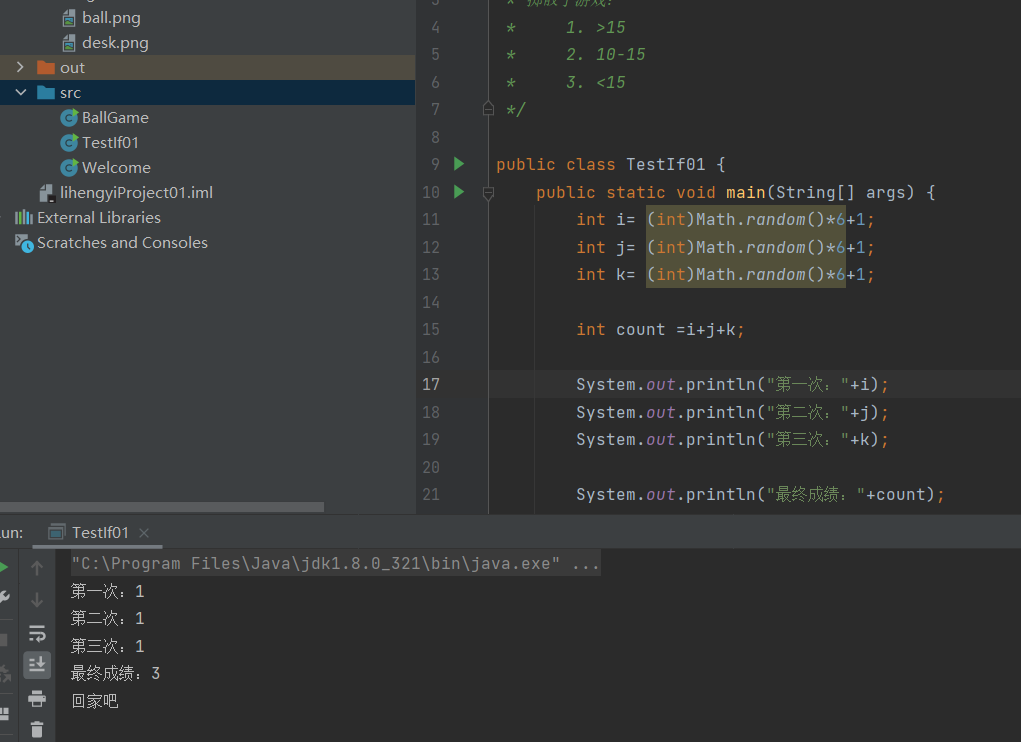Click console output line '最终成绩: 3'
The height and width of the screenshot is (742, 1021).
coord(115,674)
